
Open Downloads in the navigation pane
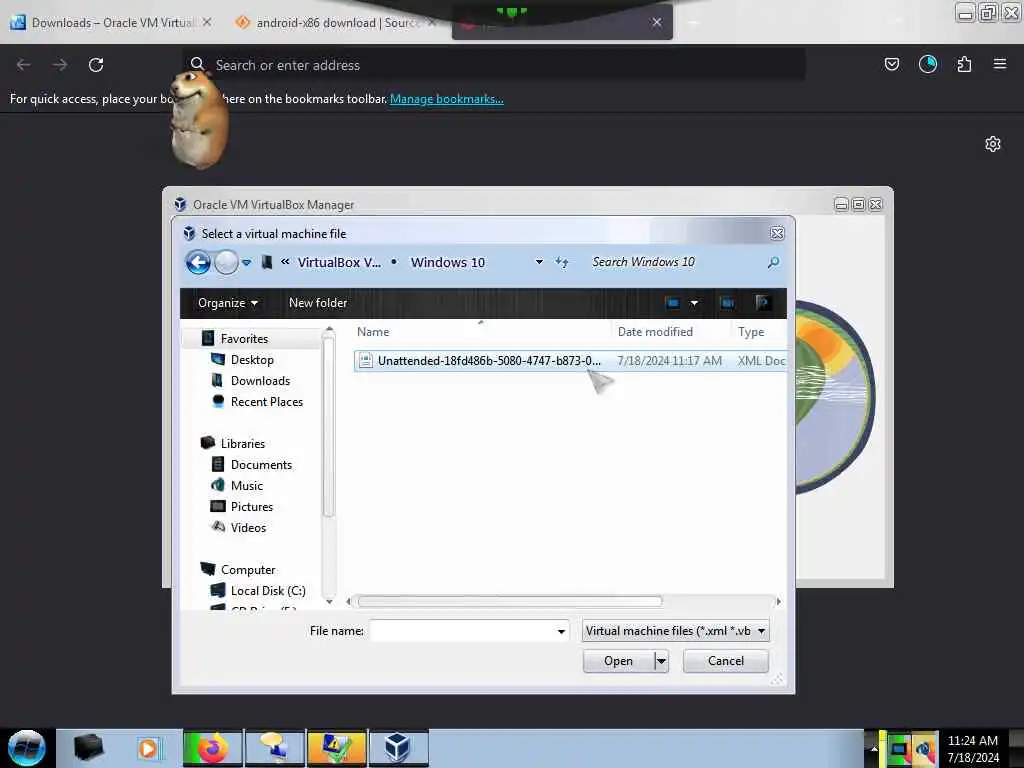tap(260, 381)
